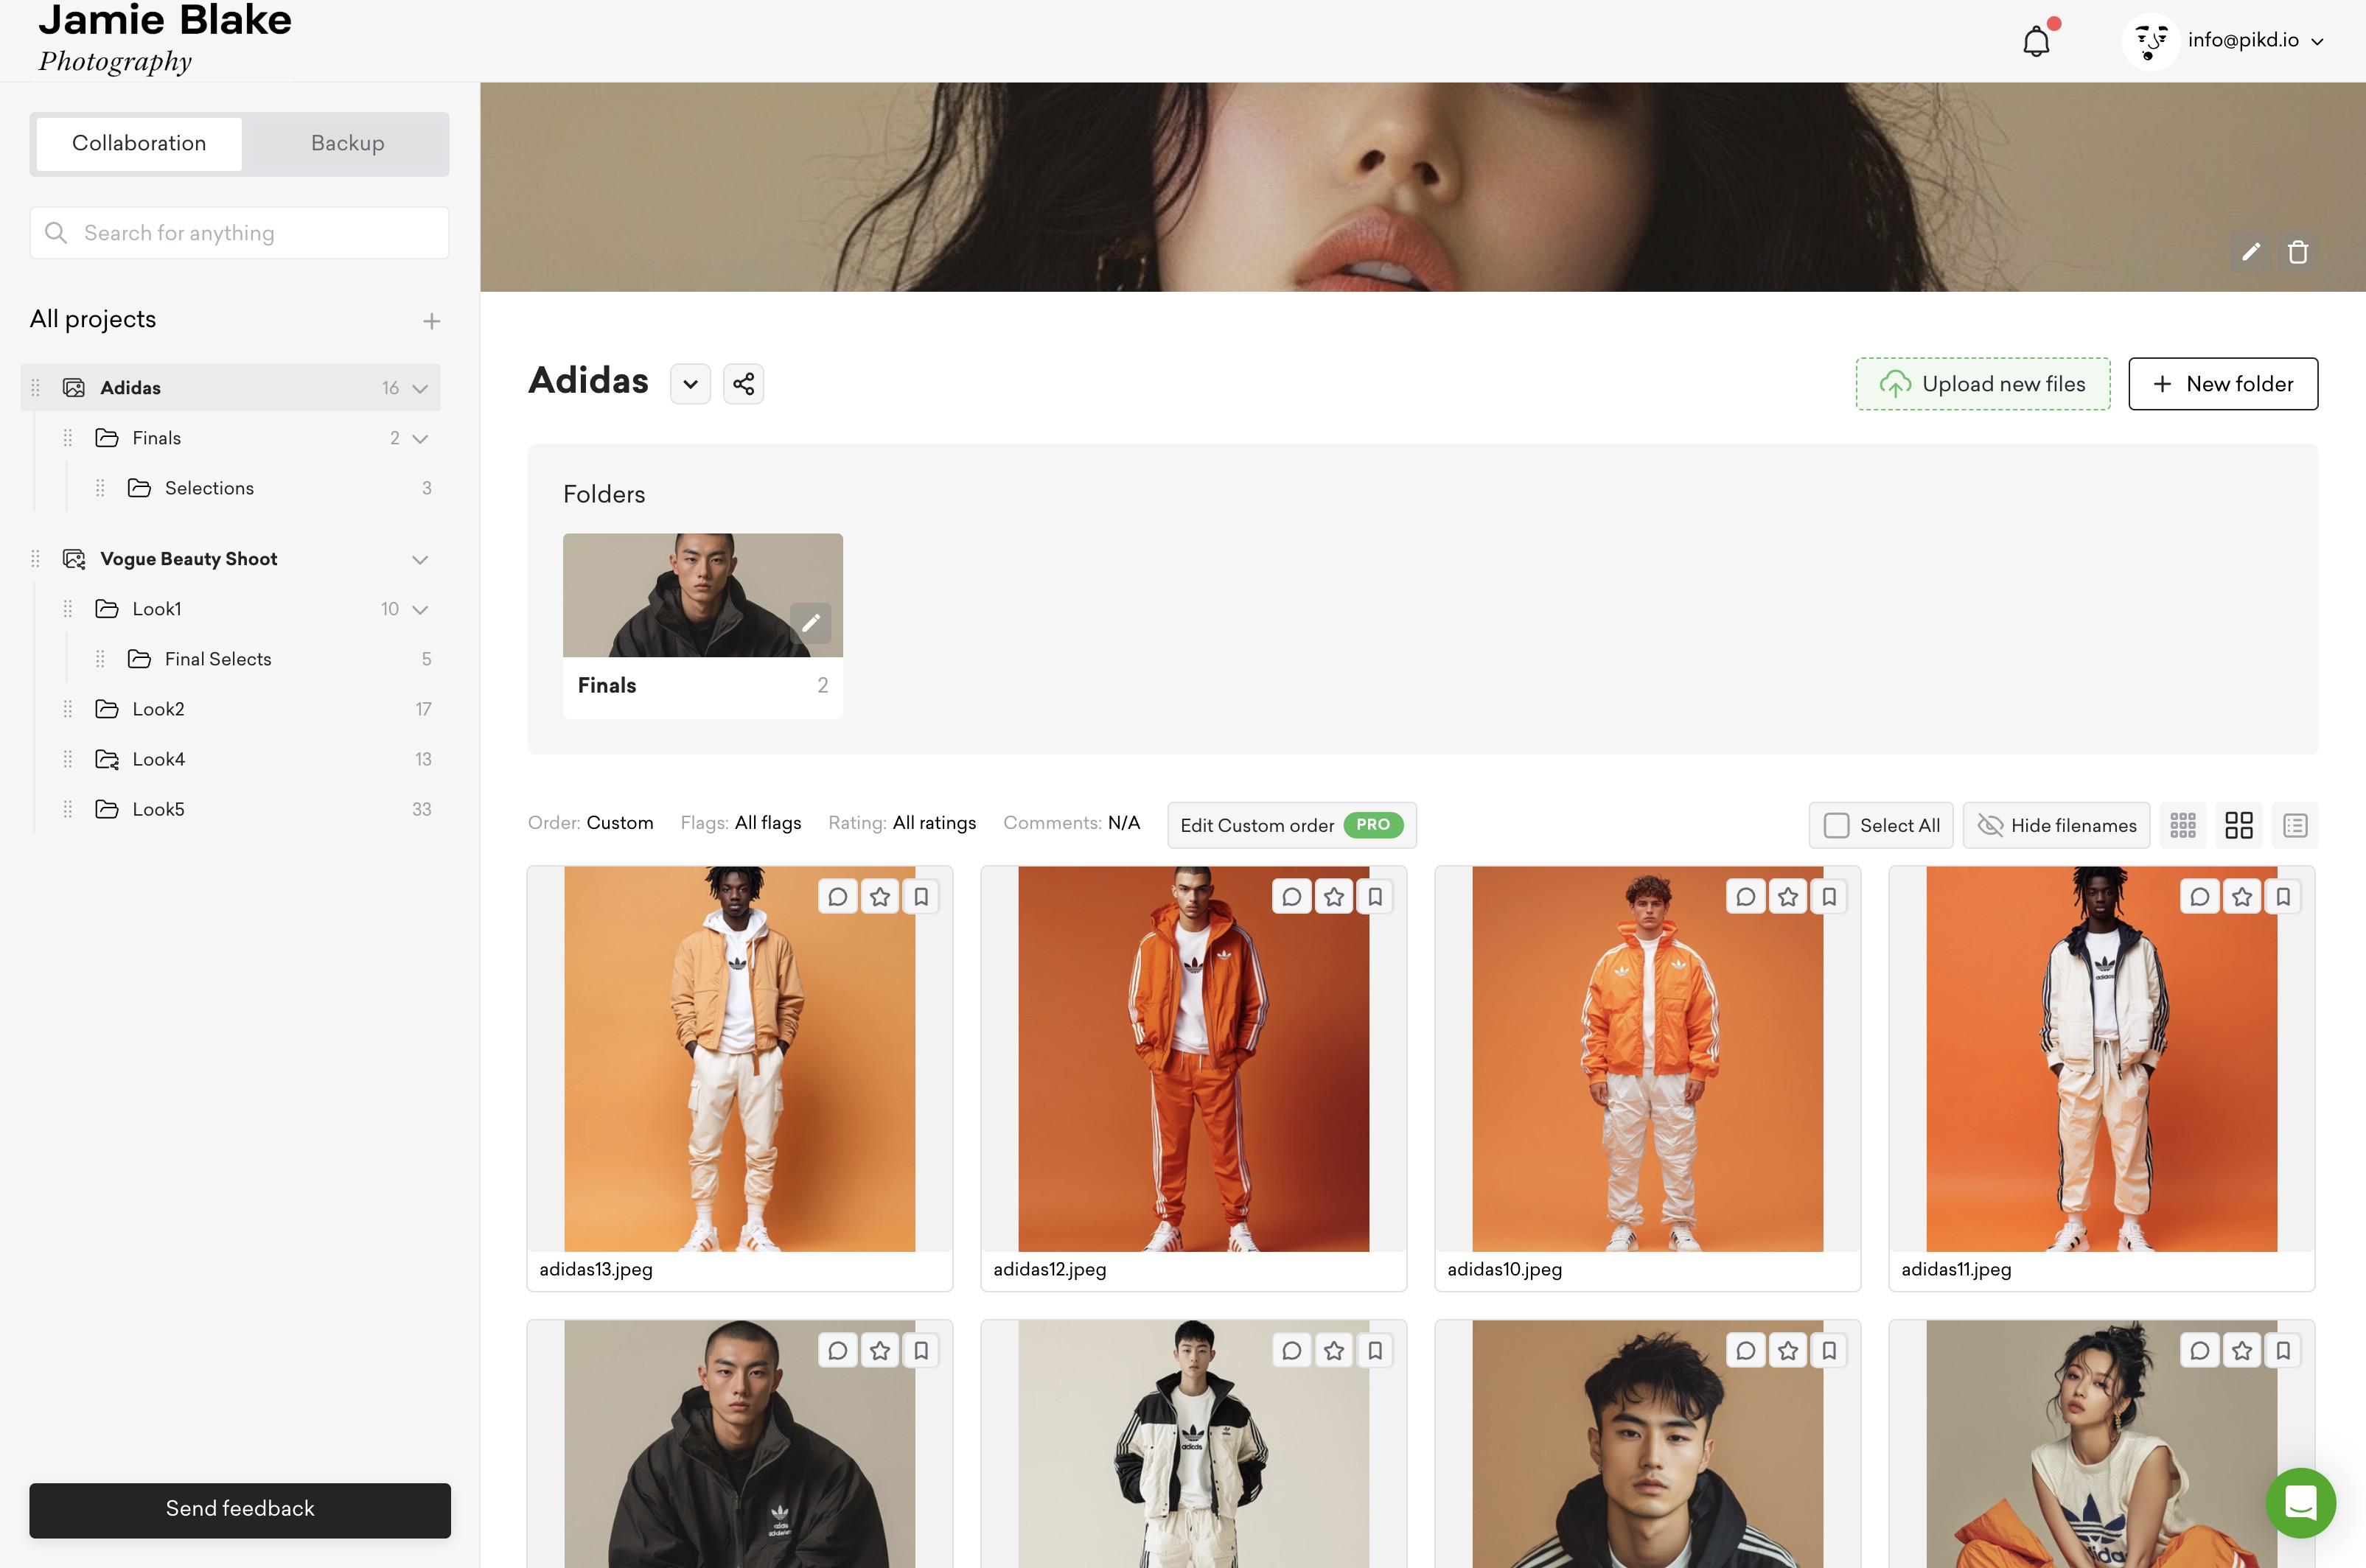
Task: Click the search magnifier icon
Action: 56,233
